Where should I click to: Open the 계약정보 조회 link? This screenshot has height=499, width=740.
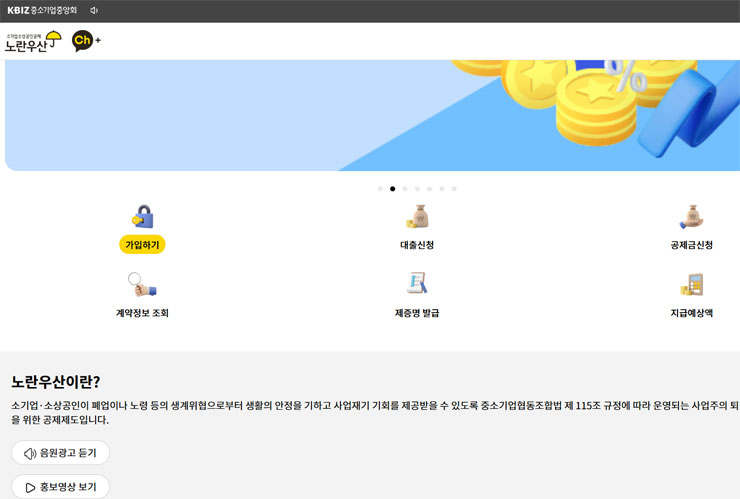pyautogui.click(x=142, y=313)
